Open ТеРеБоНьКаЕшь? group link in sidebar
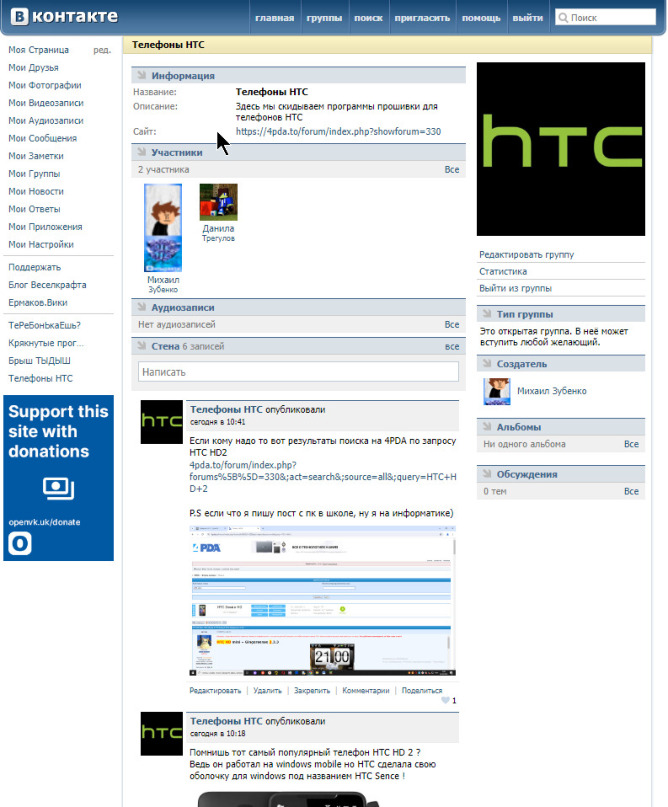Image resolution: width=668 pixels, height=807 pixels. [45, 325]
